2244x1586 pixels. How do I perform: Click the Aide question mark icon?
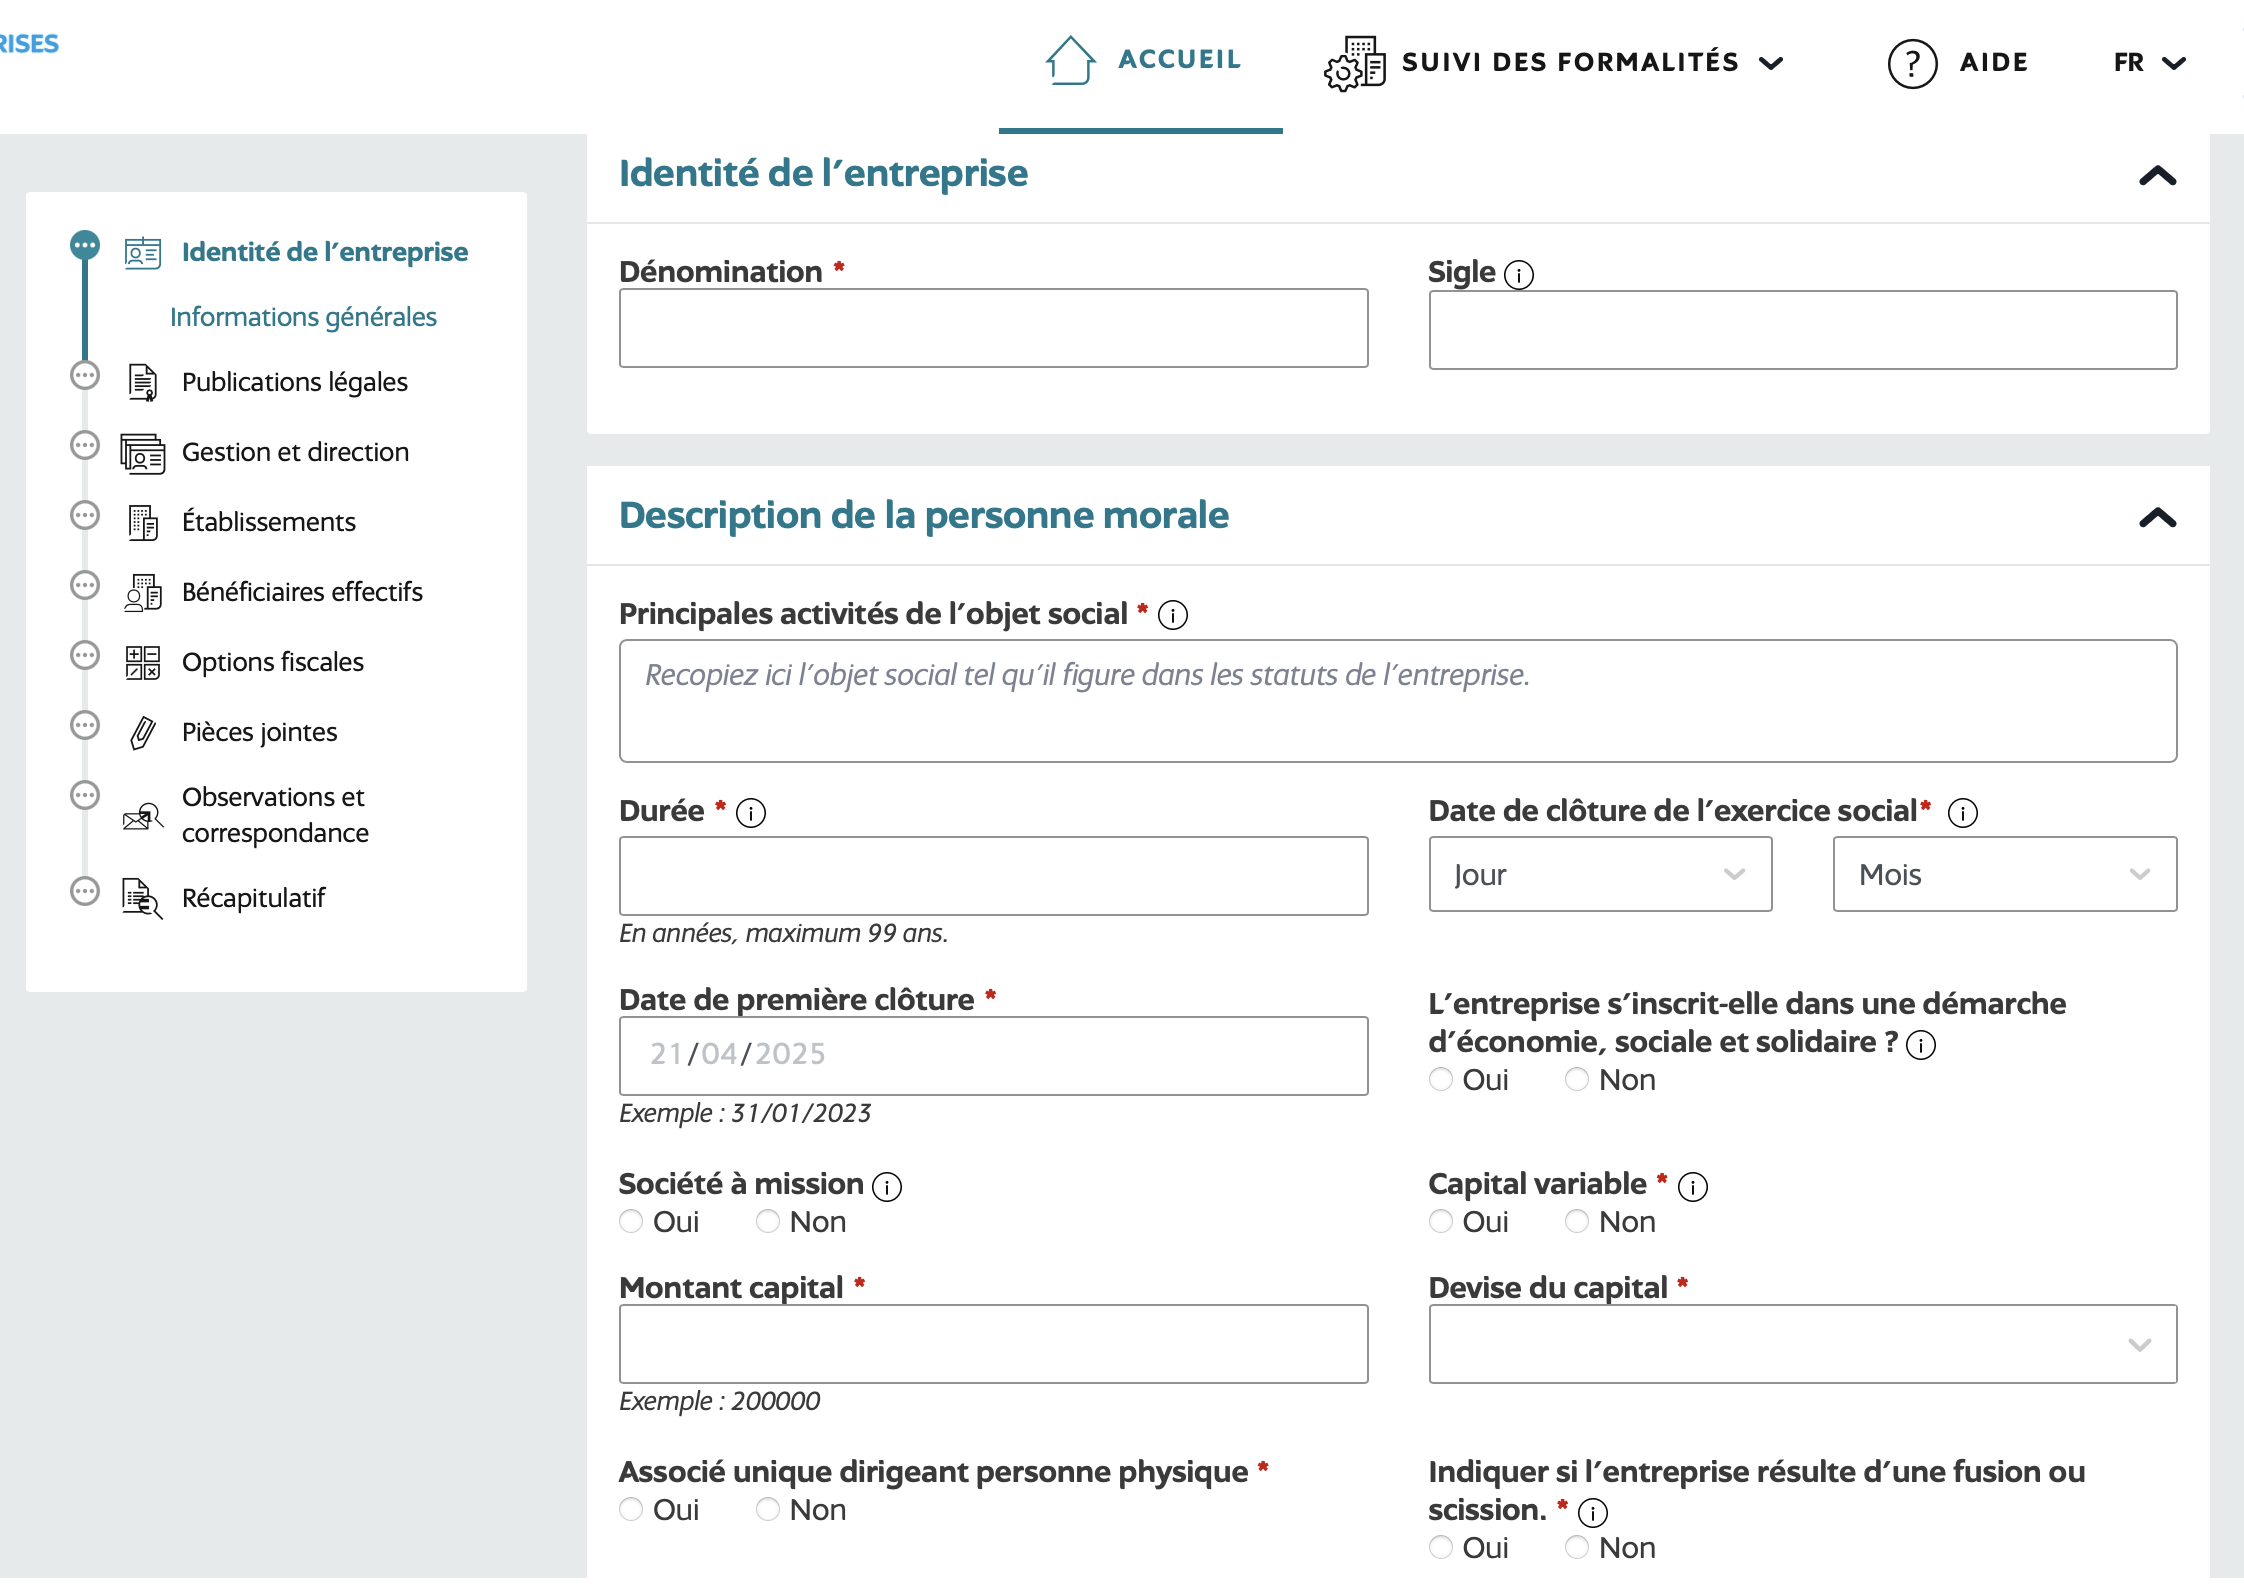[1912, 64]
